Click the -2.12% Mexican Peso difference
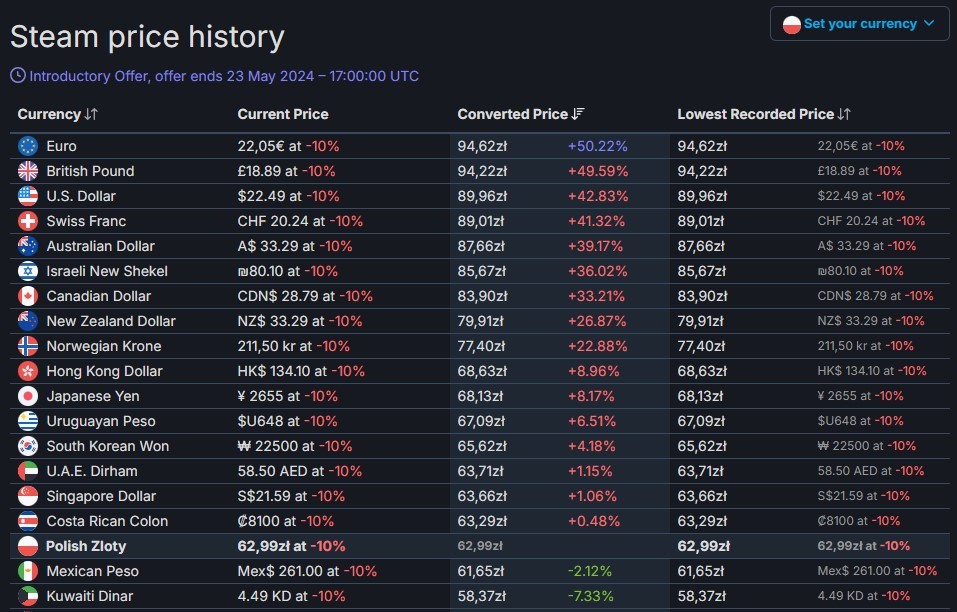Screen dimensions: 957x612 [590, 572]
